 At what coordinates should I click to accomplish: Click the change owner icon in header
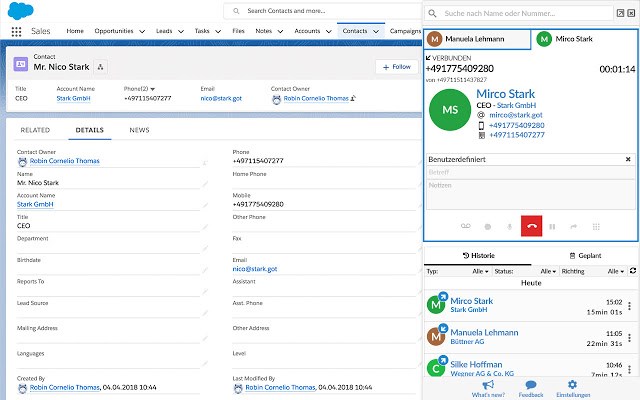pos(353,98)
